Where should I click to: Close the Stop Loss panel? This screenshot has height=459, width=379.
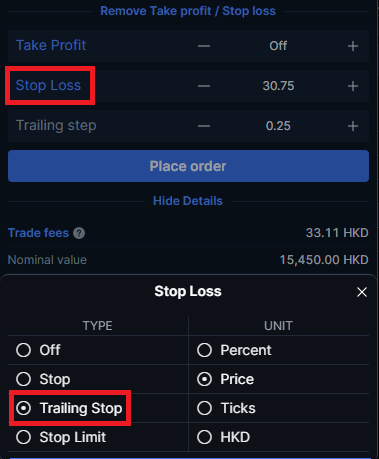pyautogui.click(x=362, y=292)
